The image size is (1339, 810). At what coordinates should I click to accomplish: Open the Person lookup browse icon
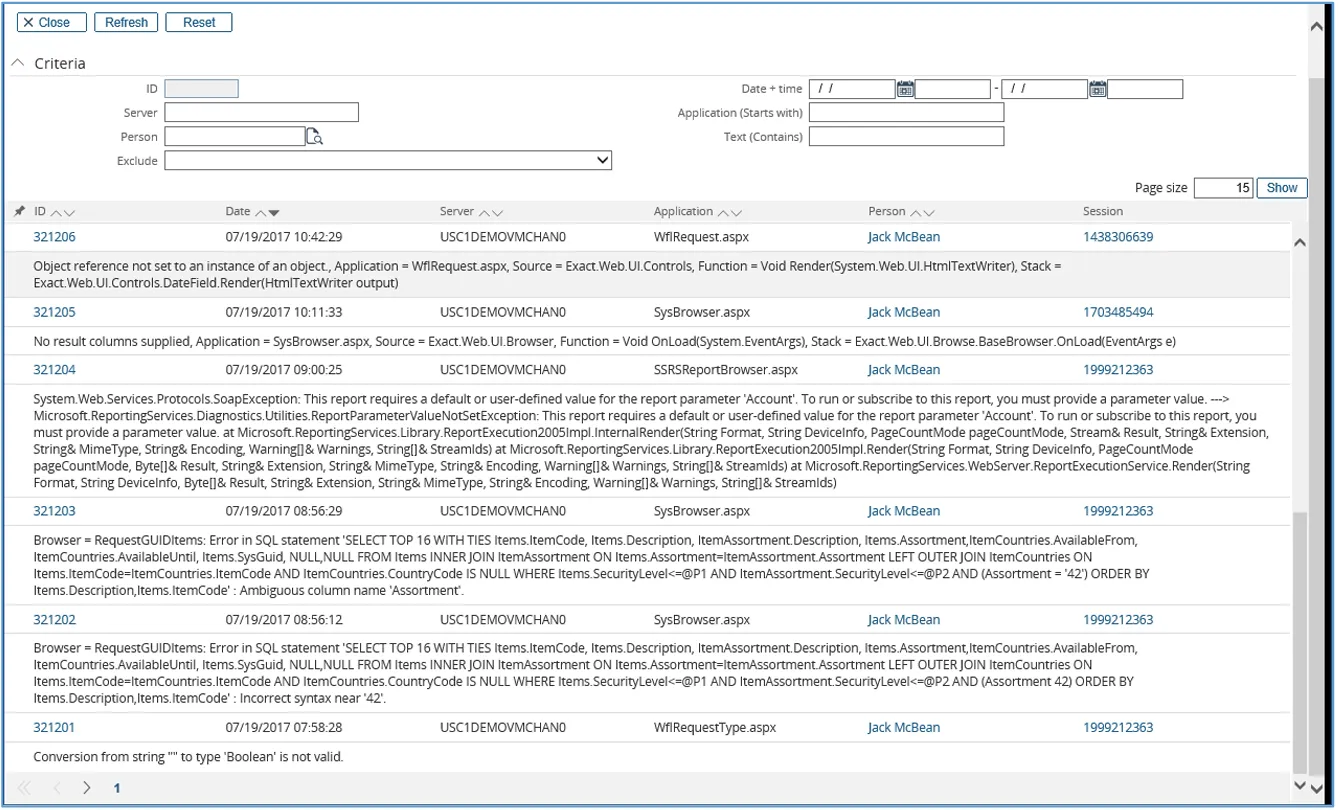(314, 137)
